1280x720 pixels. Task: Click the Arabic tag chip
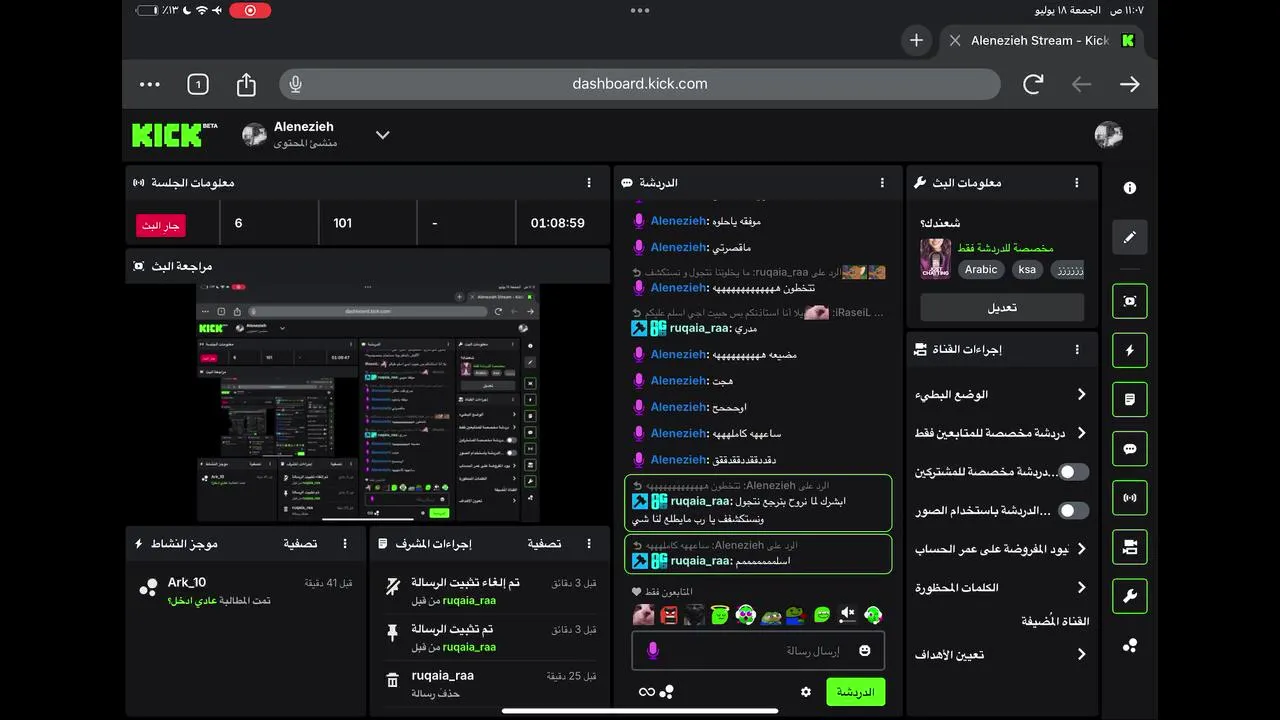pyautogui.click(x=981, y=269)
